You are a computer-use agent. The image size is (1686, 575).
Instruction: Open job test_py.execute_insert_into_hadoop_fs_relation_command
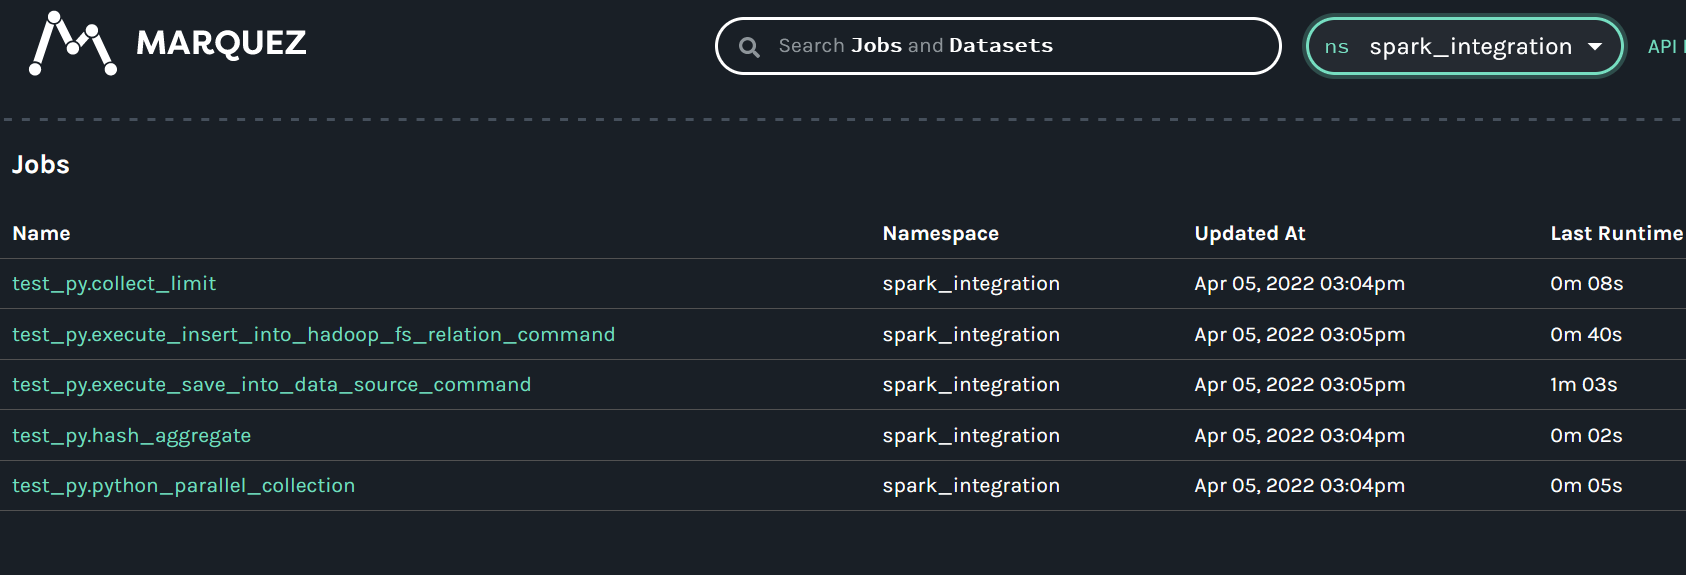click(313, 335)
